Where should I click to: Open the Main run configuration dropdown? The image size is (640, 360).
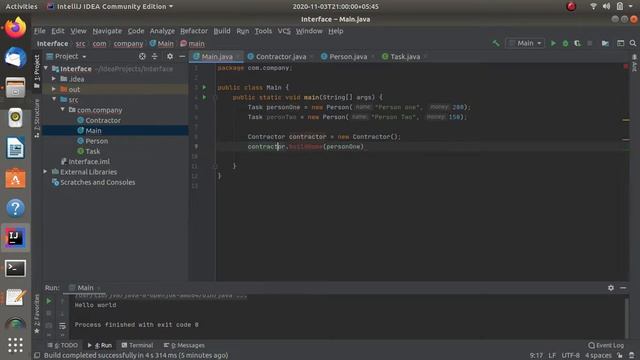(x=525, y=43)
